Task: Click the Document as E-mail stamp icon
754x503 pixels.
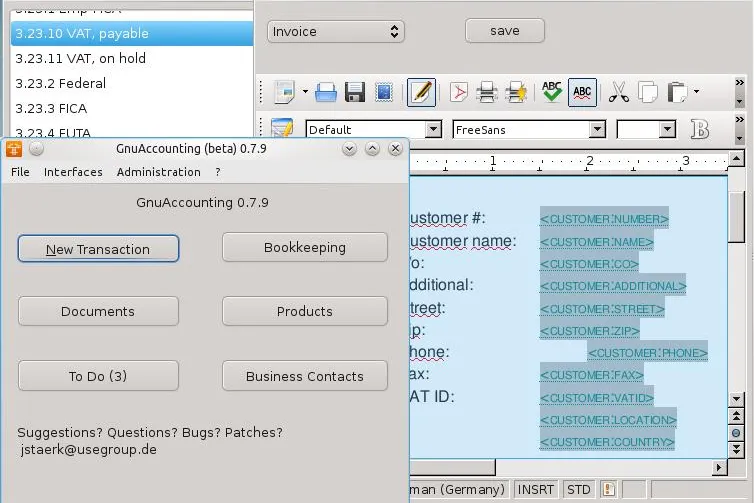Action: click(384, 92)
